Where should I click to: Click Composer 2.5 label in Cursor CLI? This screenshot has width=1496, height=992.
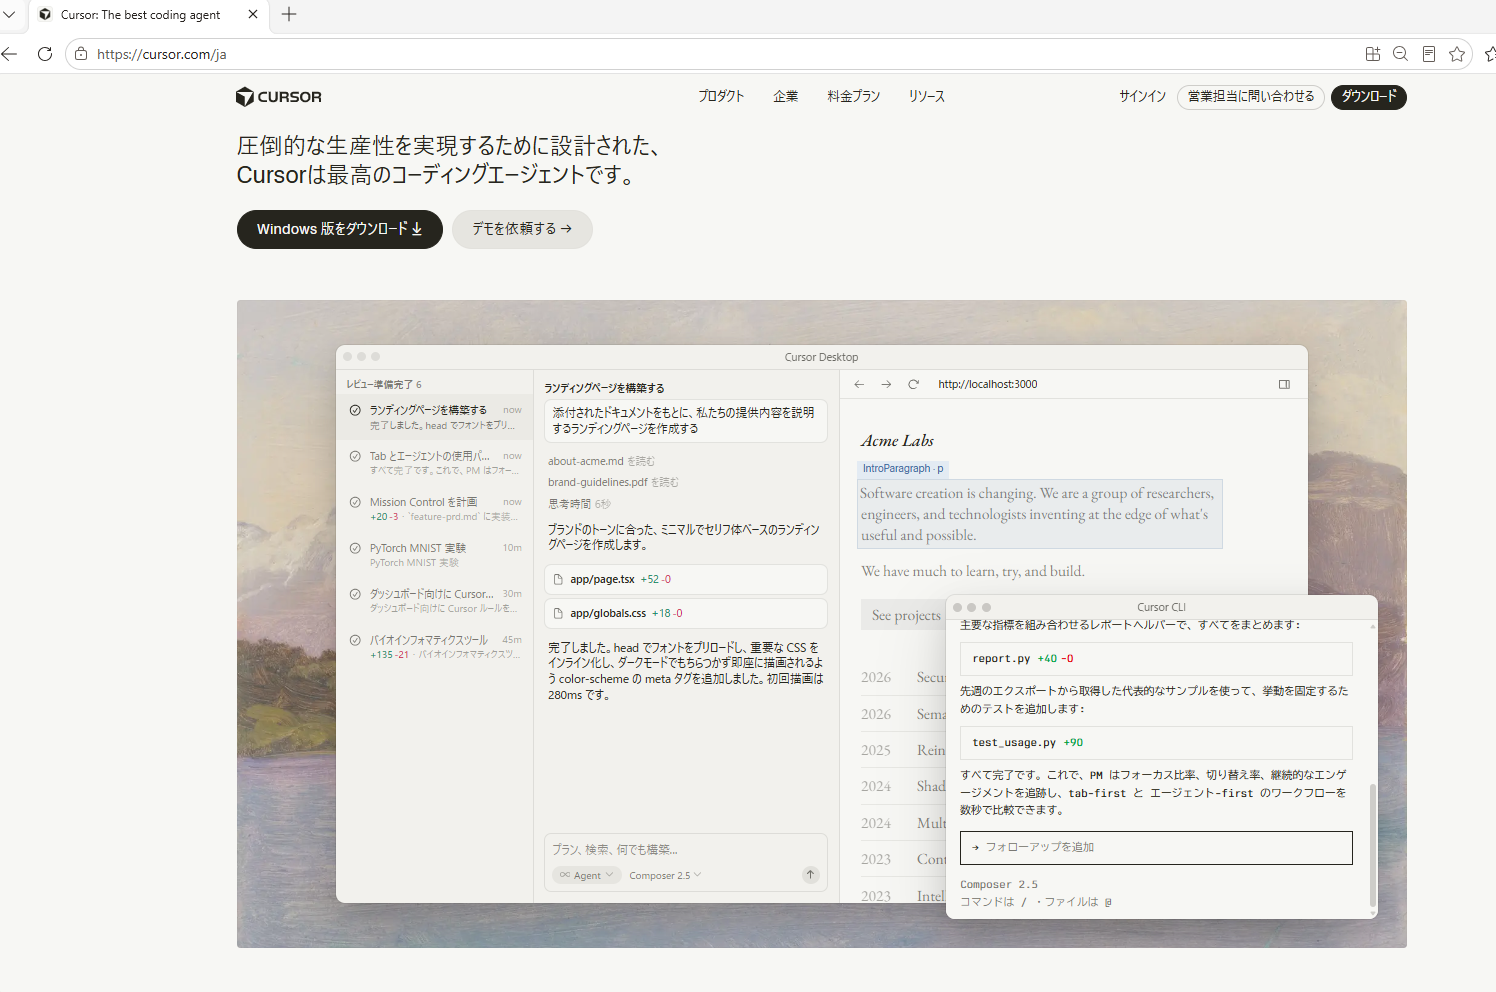(x=999, y=884)
